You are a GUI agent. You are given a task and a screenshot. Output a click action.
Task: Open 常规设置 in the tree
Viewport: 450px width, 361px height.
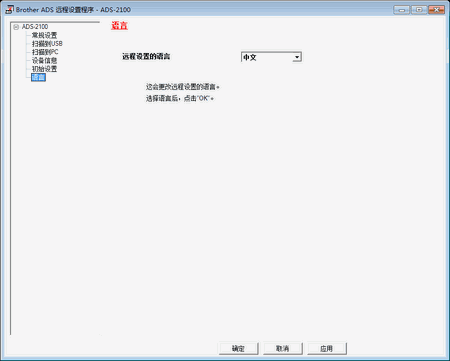pos(44,35)
